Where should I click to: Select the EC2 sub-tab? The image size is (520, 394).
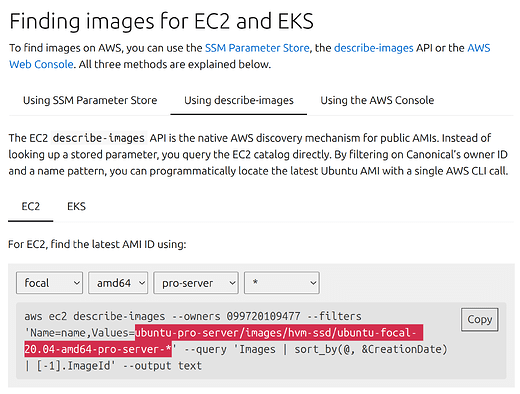click(x=31, y=206)
